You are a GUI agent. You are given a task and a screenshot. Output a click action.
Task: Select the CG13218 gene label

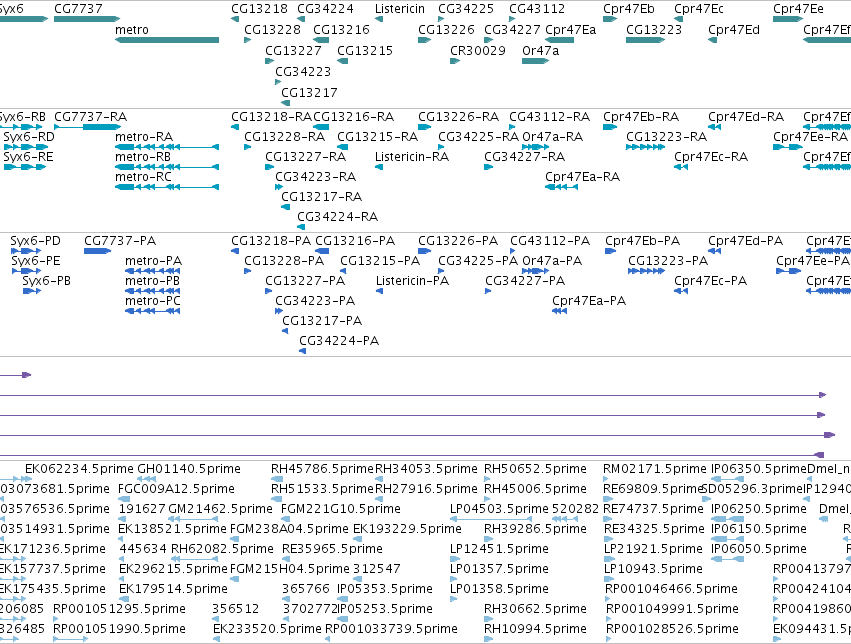tap(259, 9)
